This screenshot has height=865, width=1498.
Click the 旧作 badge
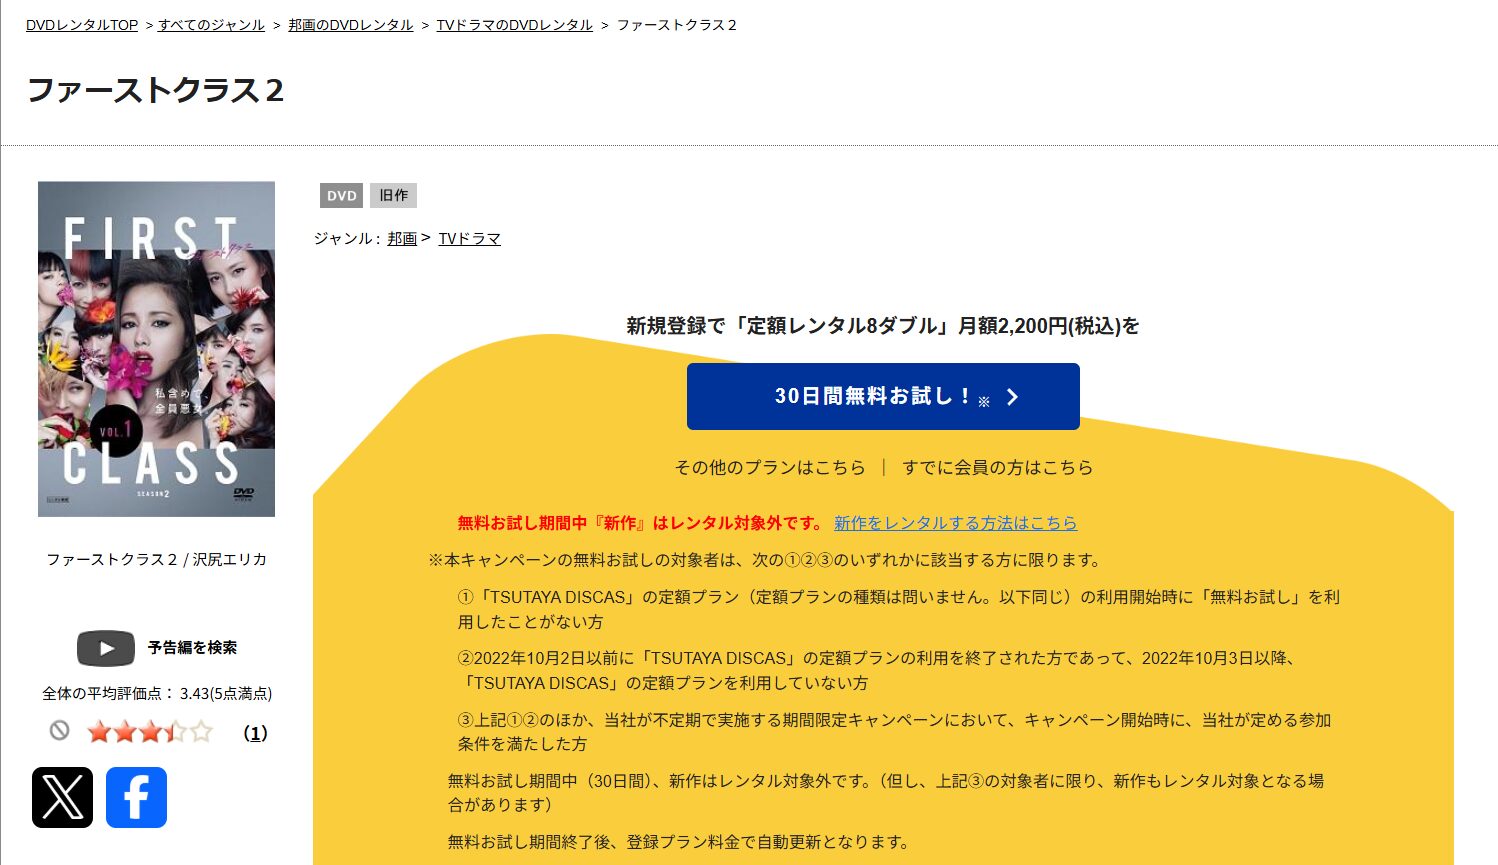coord(393,195)
